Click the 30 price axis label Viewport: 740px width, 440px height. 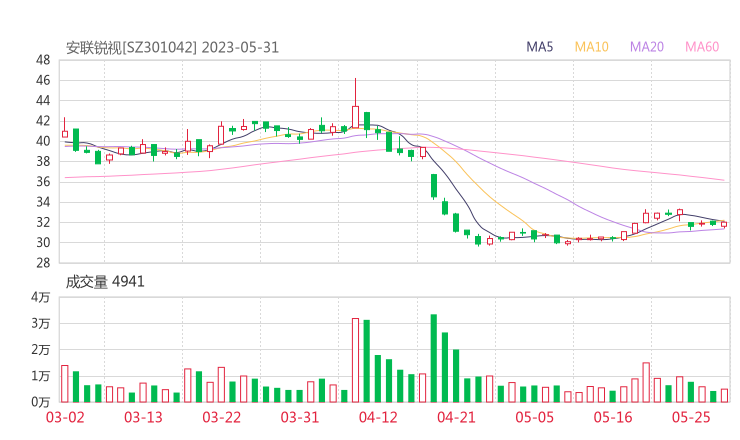pyautogui.click(x=43, y=243)
